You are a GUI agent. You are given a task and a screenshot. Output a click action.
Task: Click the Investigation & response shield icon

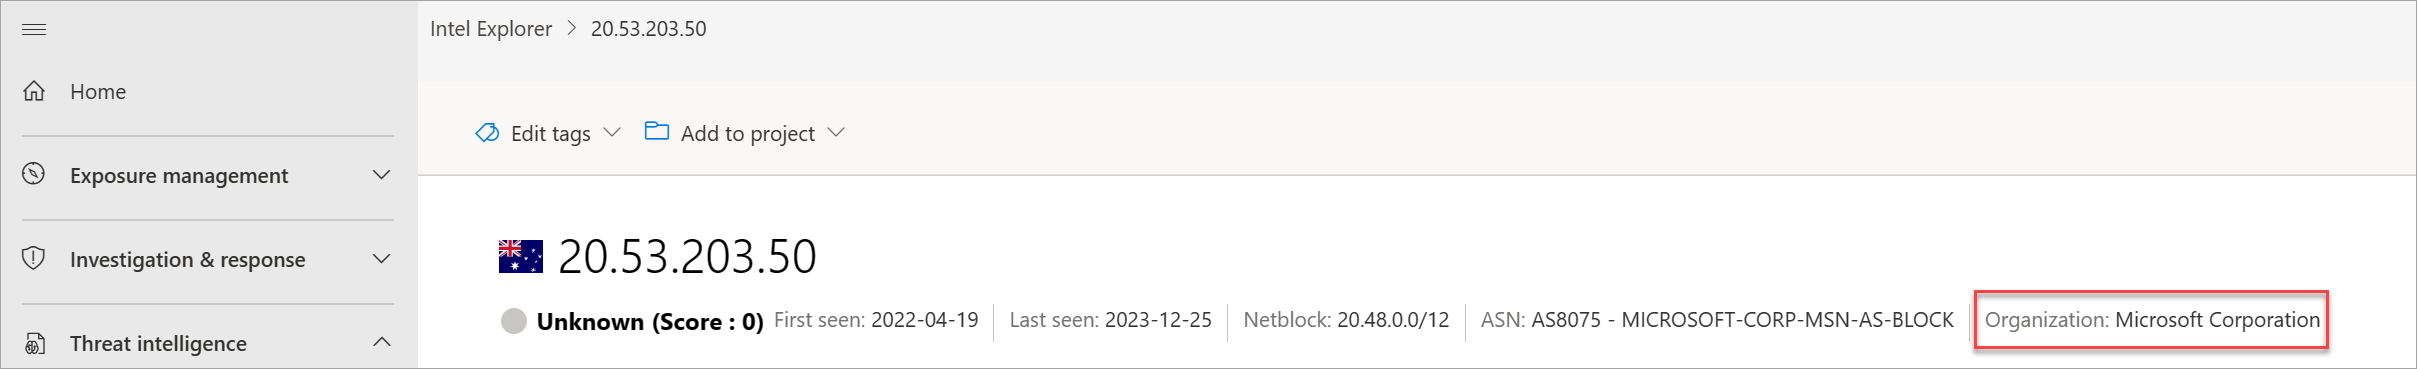click(34, 258)
